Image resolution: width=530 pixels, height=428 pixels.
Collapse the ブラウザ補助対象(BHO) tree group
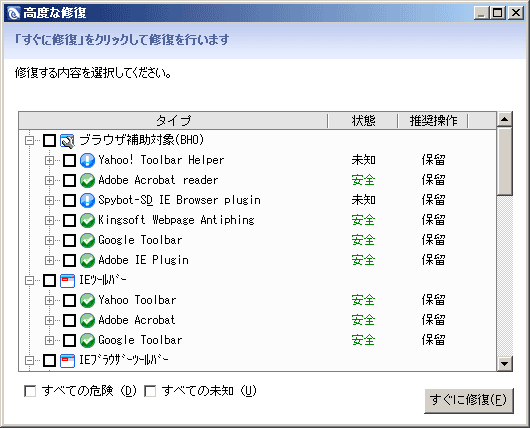(30, 140)
